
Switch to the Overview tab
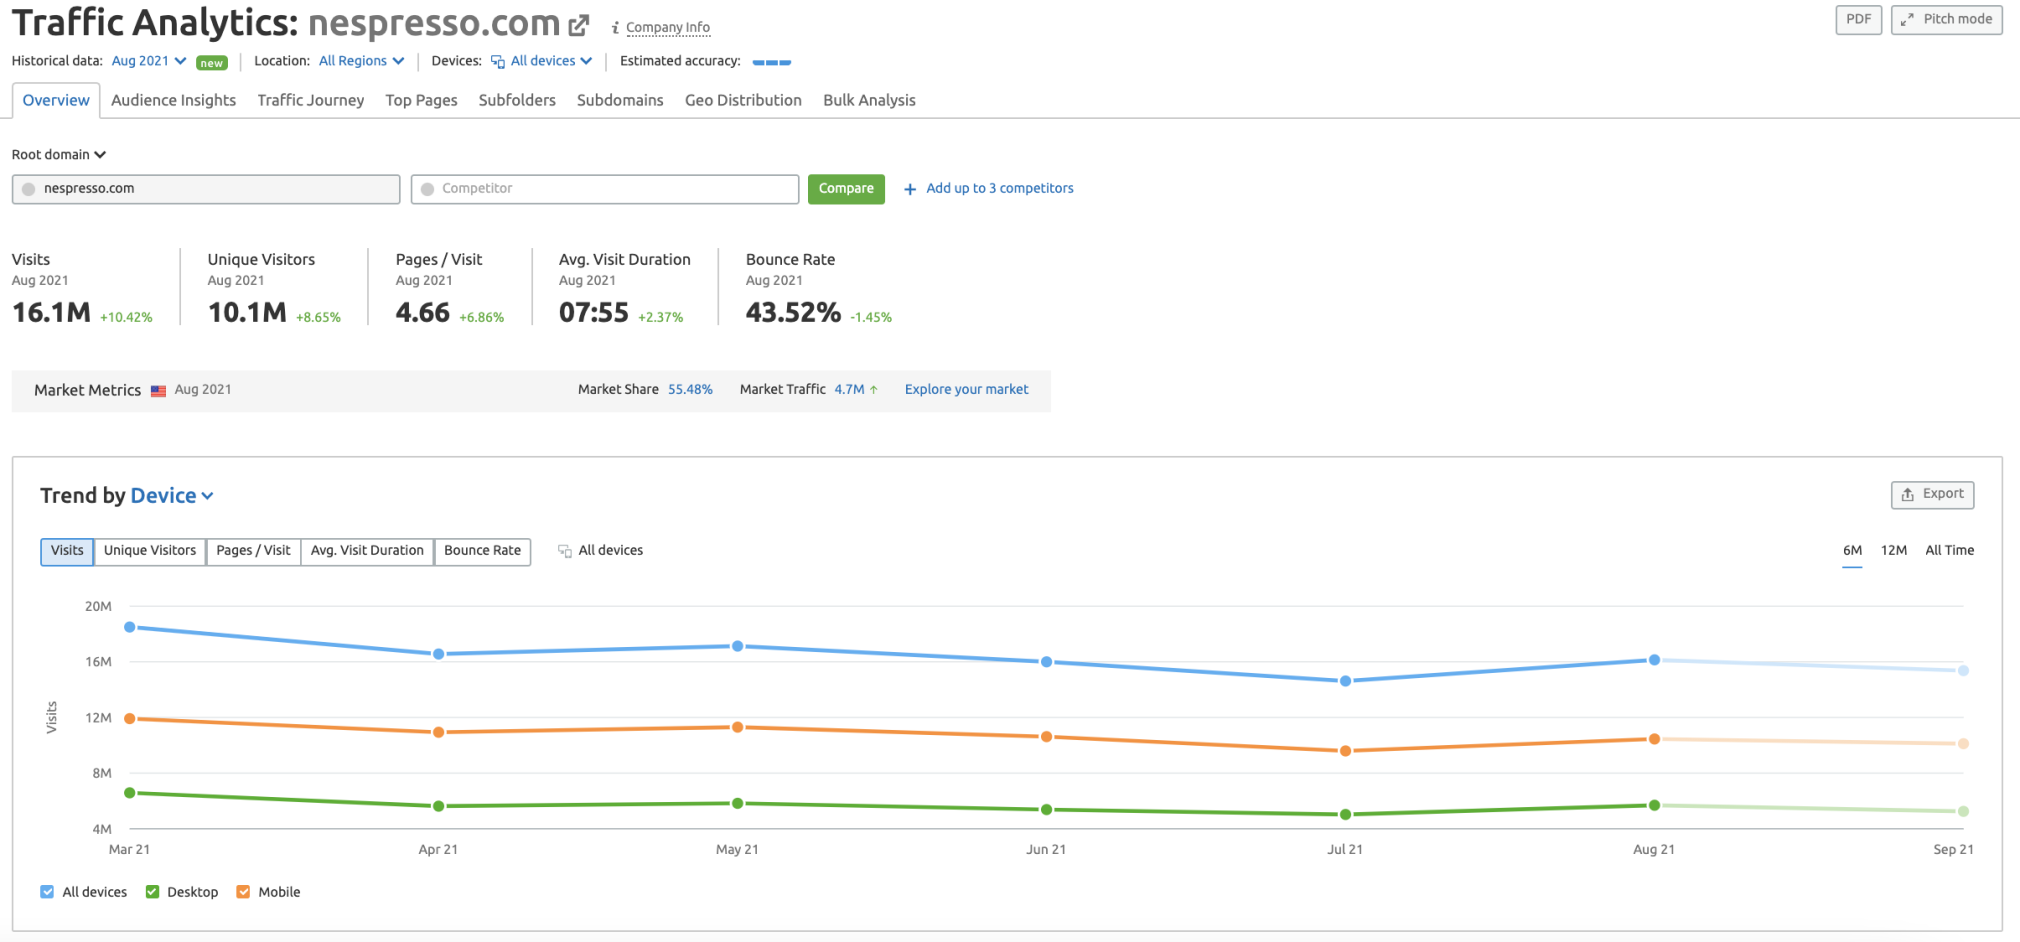point(56,100)
